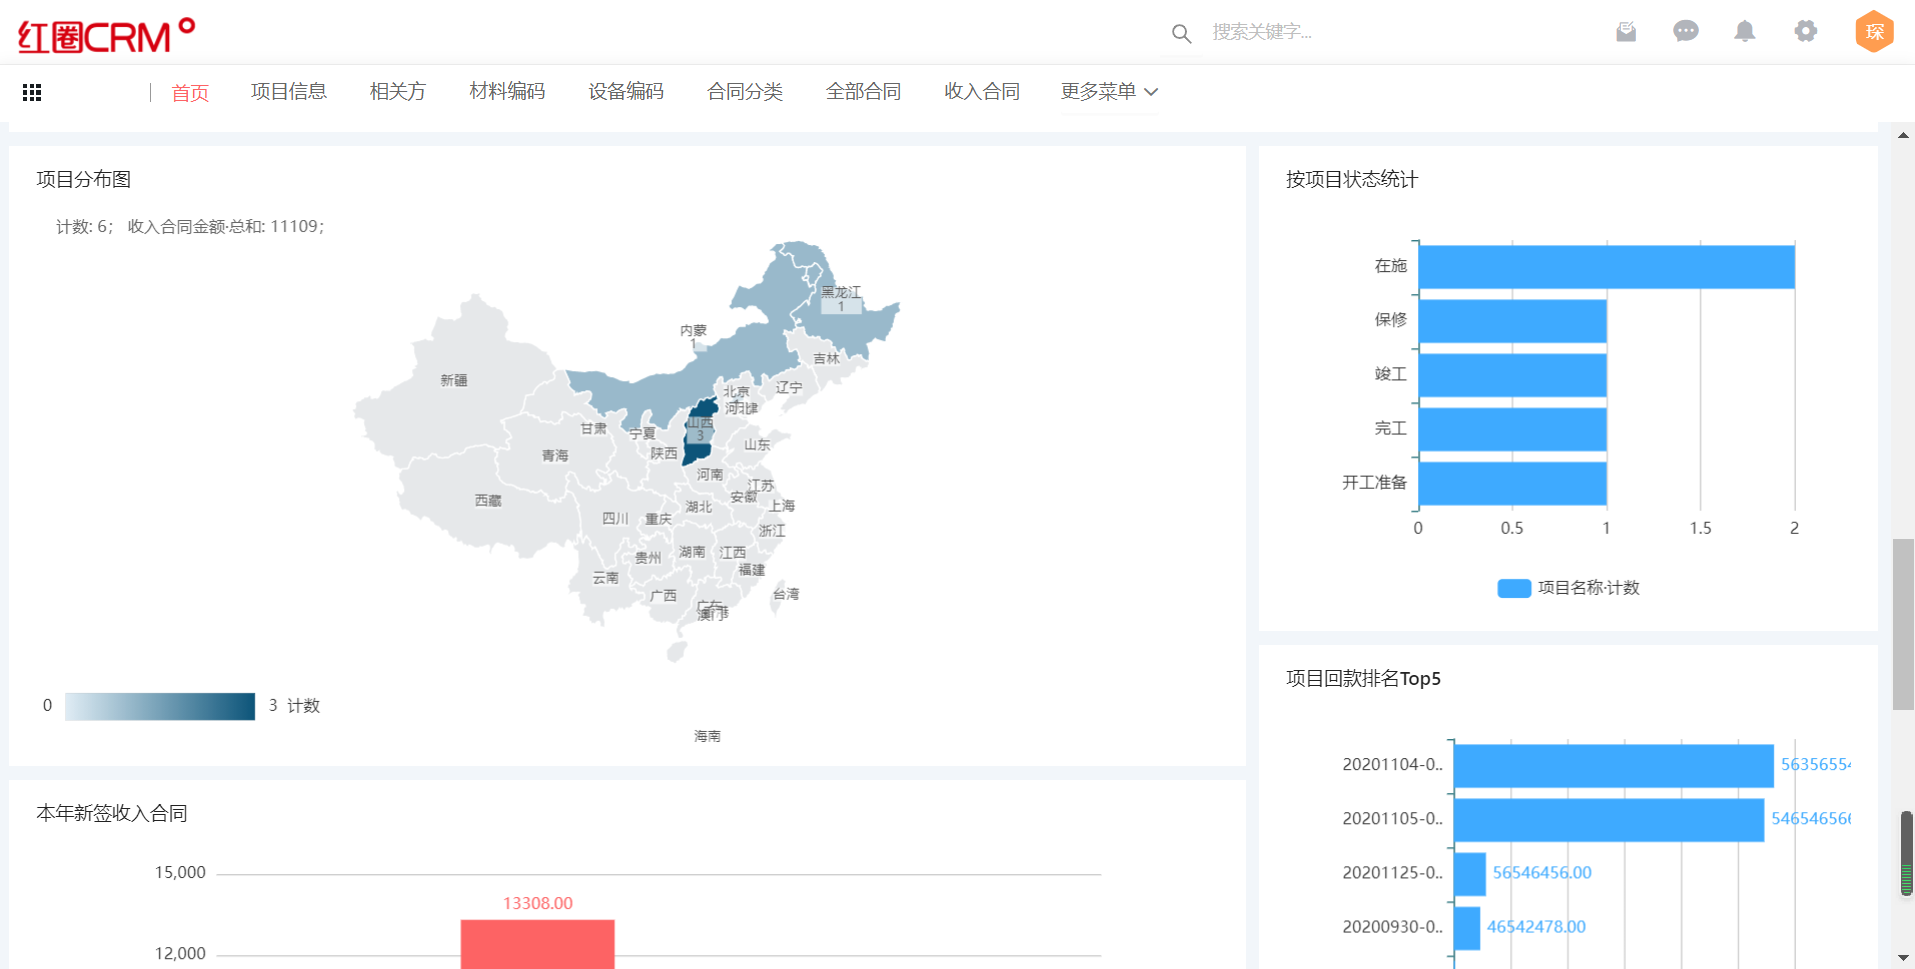Viewport: 1915px width, 969px height.
Task: Toggle the 项目名称·计数 legend series
Action: click(x=1568, y=588)
